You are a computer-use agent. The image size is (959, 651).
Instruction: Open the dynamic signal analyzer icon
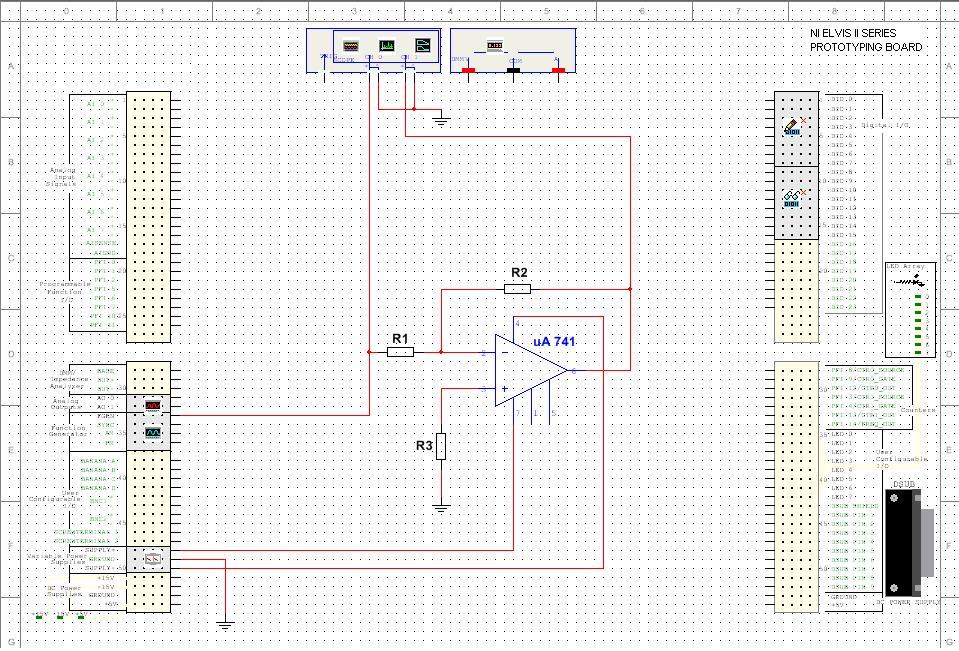[x=387, y=45]
